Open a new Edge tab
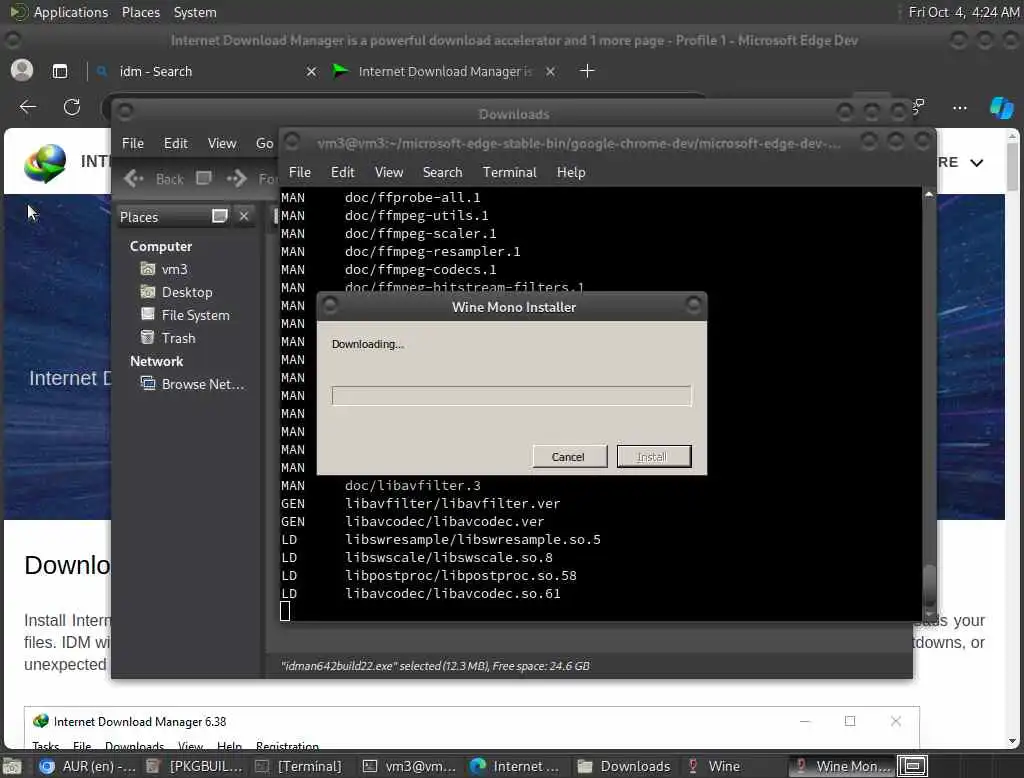The width and height of the screenshot is (1024, 778). (587, 71)
